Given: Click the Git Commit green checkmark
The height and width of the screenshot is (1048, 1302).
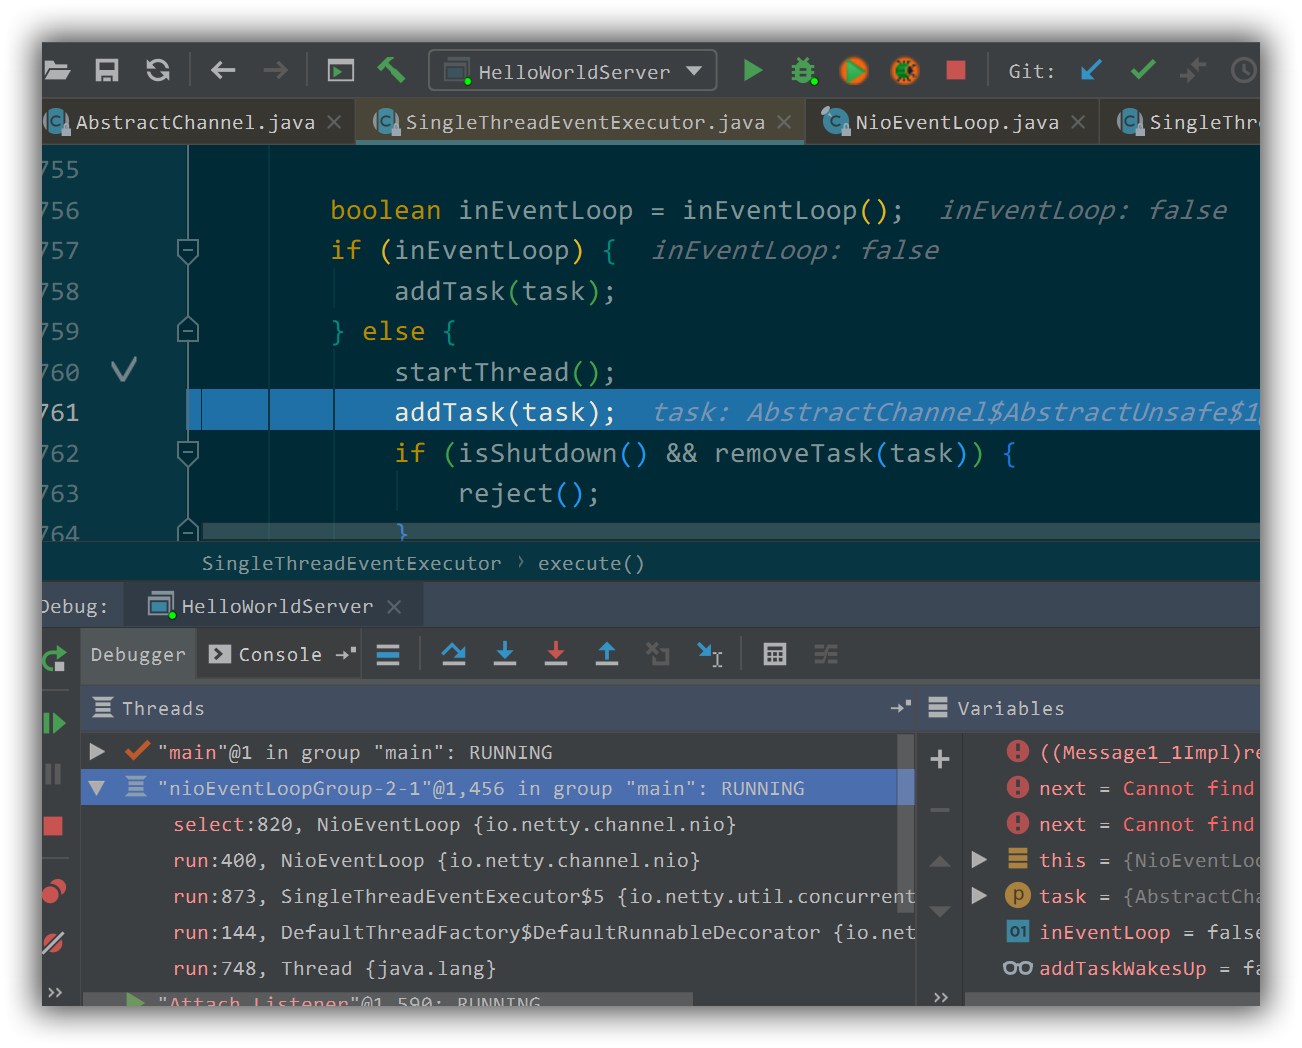Looking at the screenshot, I should pos(1143,70).
